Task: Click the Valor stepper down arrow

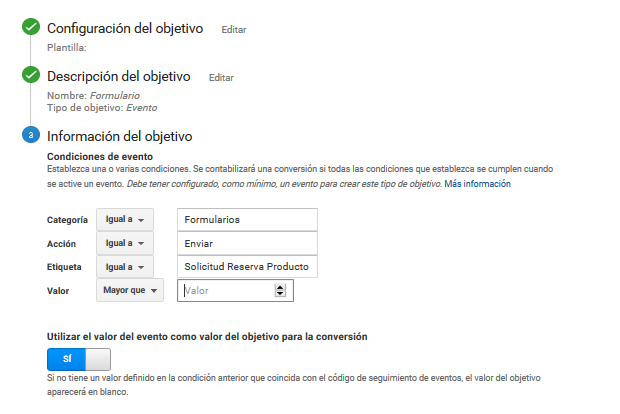Action: (x=280, y=293)
